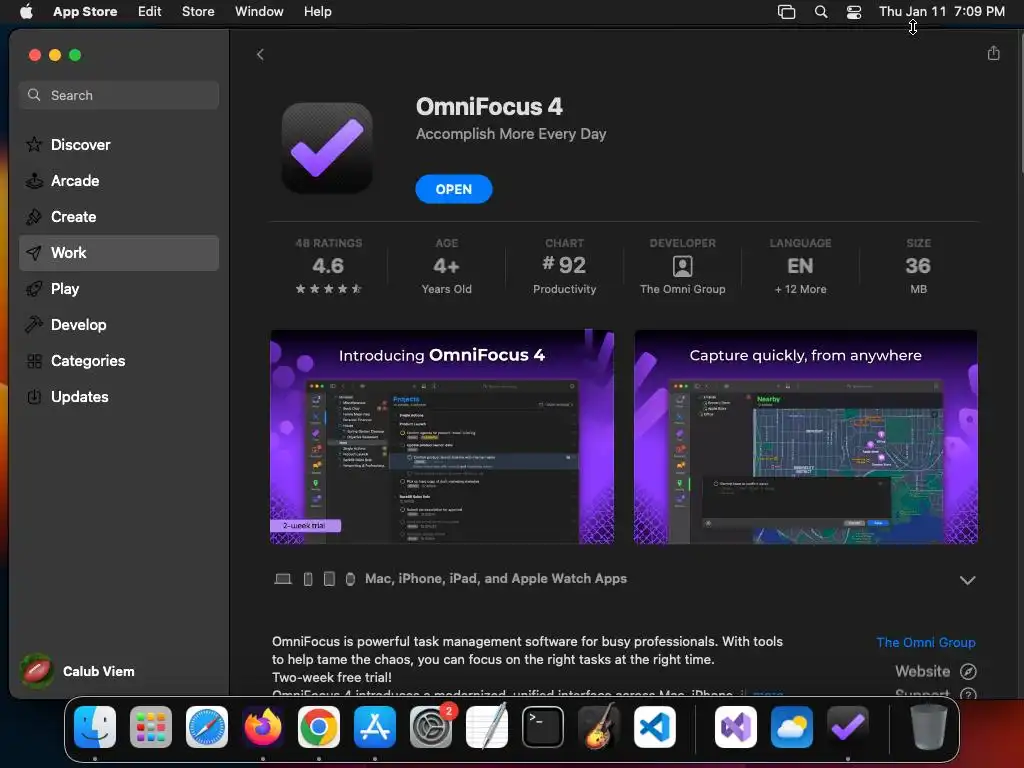
Task: Open Calub Viem account profile
Action: [x=78, y=671]
